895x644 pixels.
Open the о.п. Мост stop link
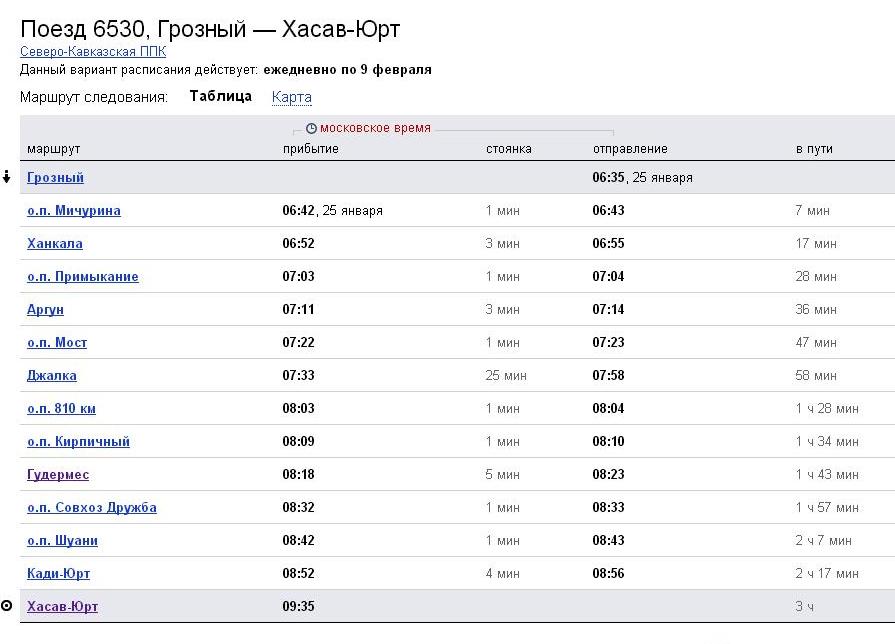pos(57,343)
